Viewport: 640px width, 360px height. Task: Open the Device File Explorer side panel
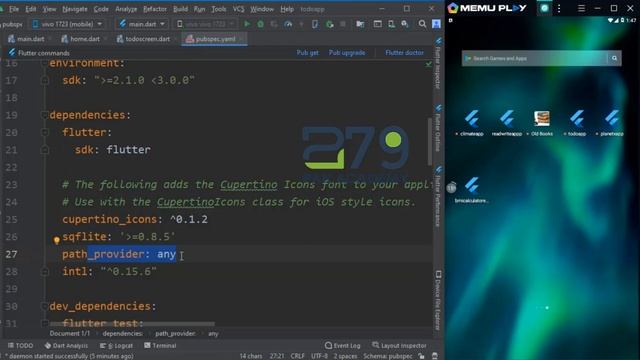point(438,300)
